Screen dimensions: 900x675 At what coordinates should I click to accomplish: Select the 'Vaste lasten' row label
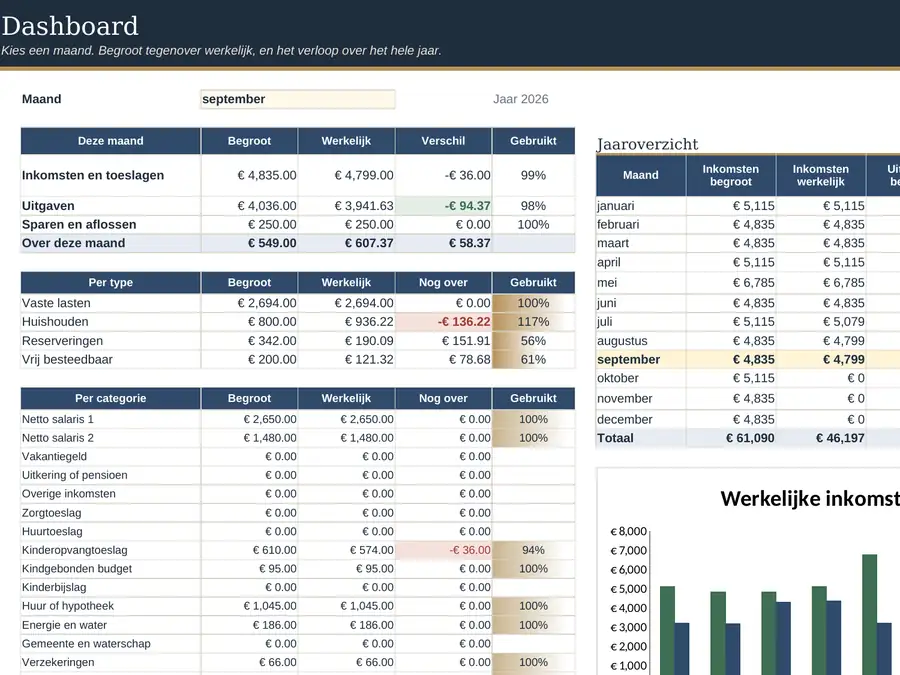tap(56, 303)
